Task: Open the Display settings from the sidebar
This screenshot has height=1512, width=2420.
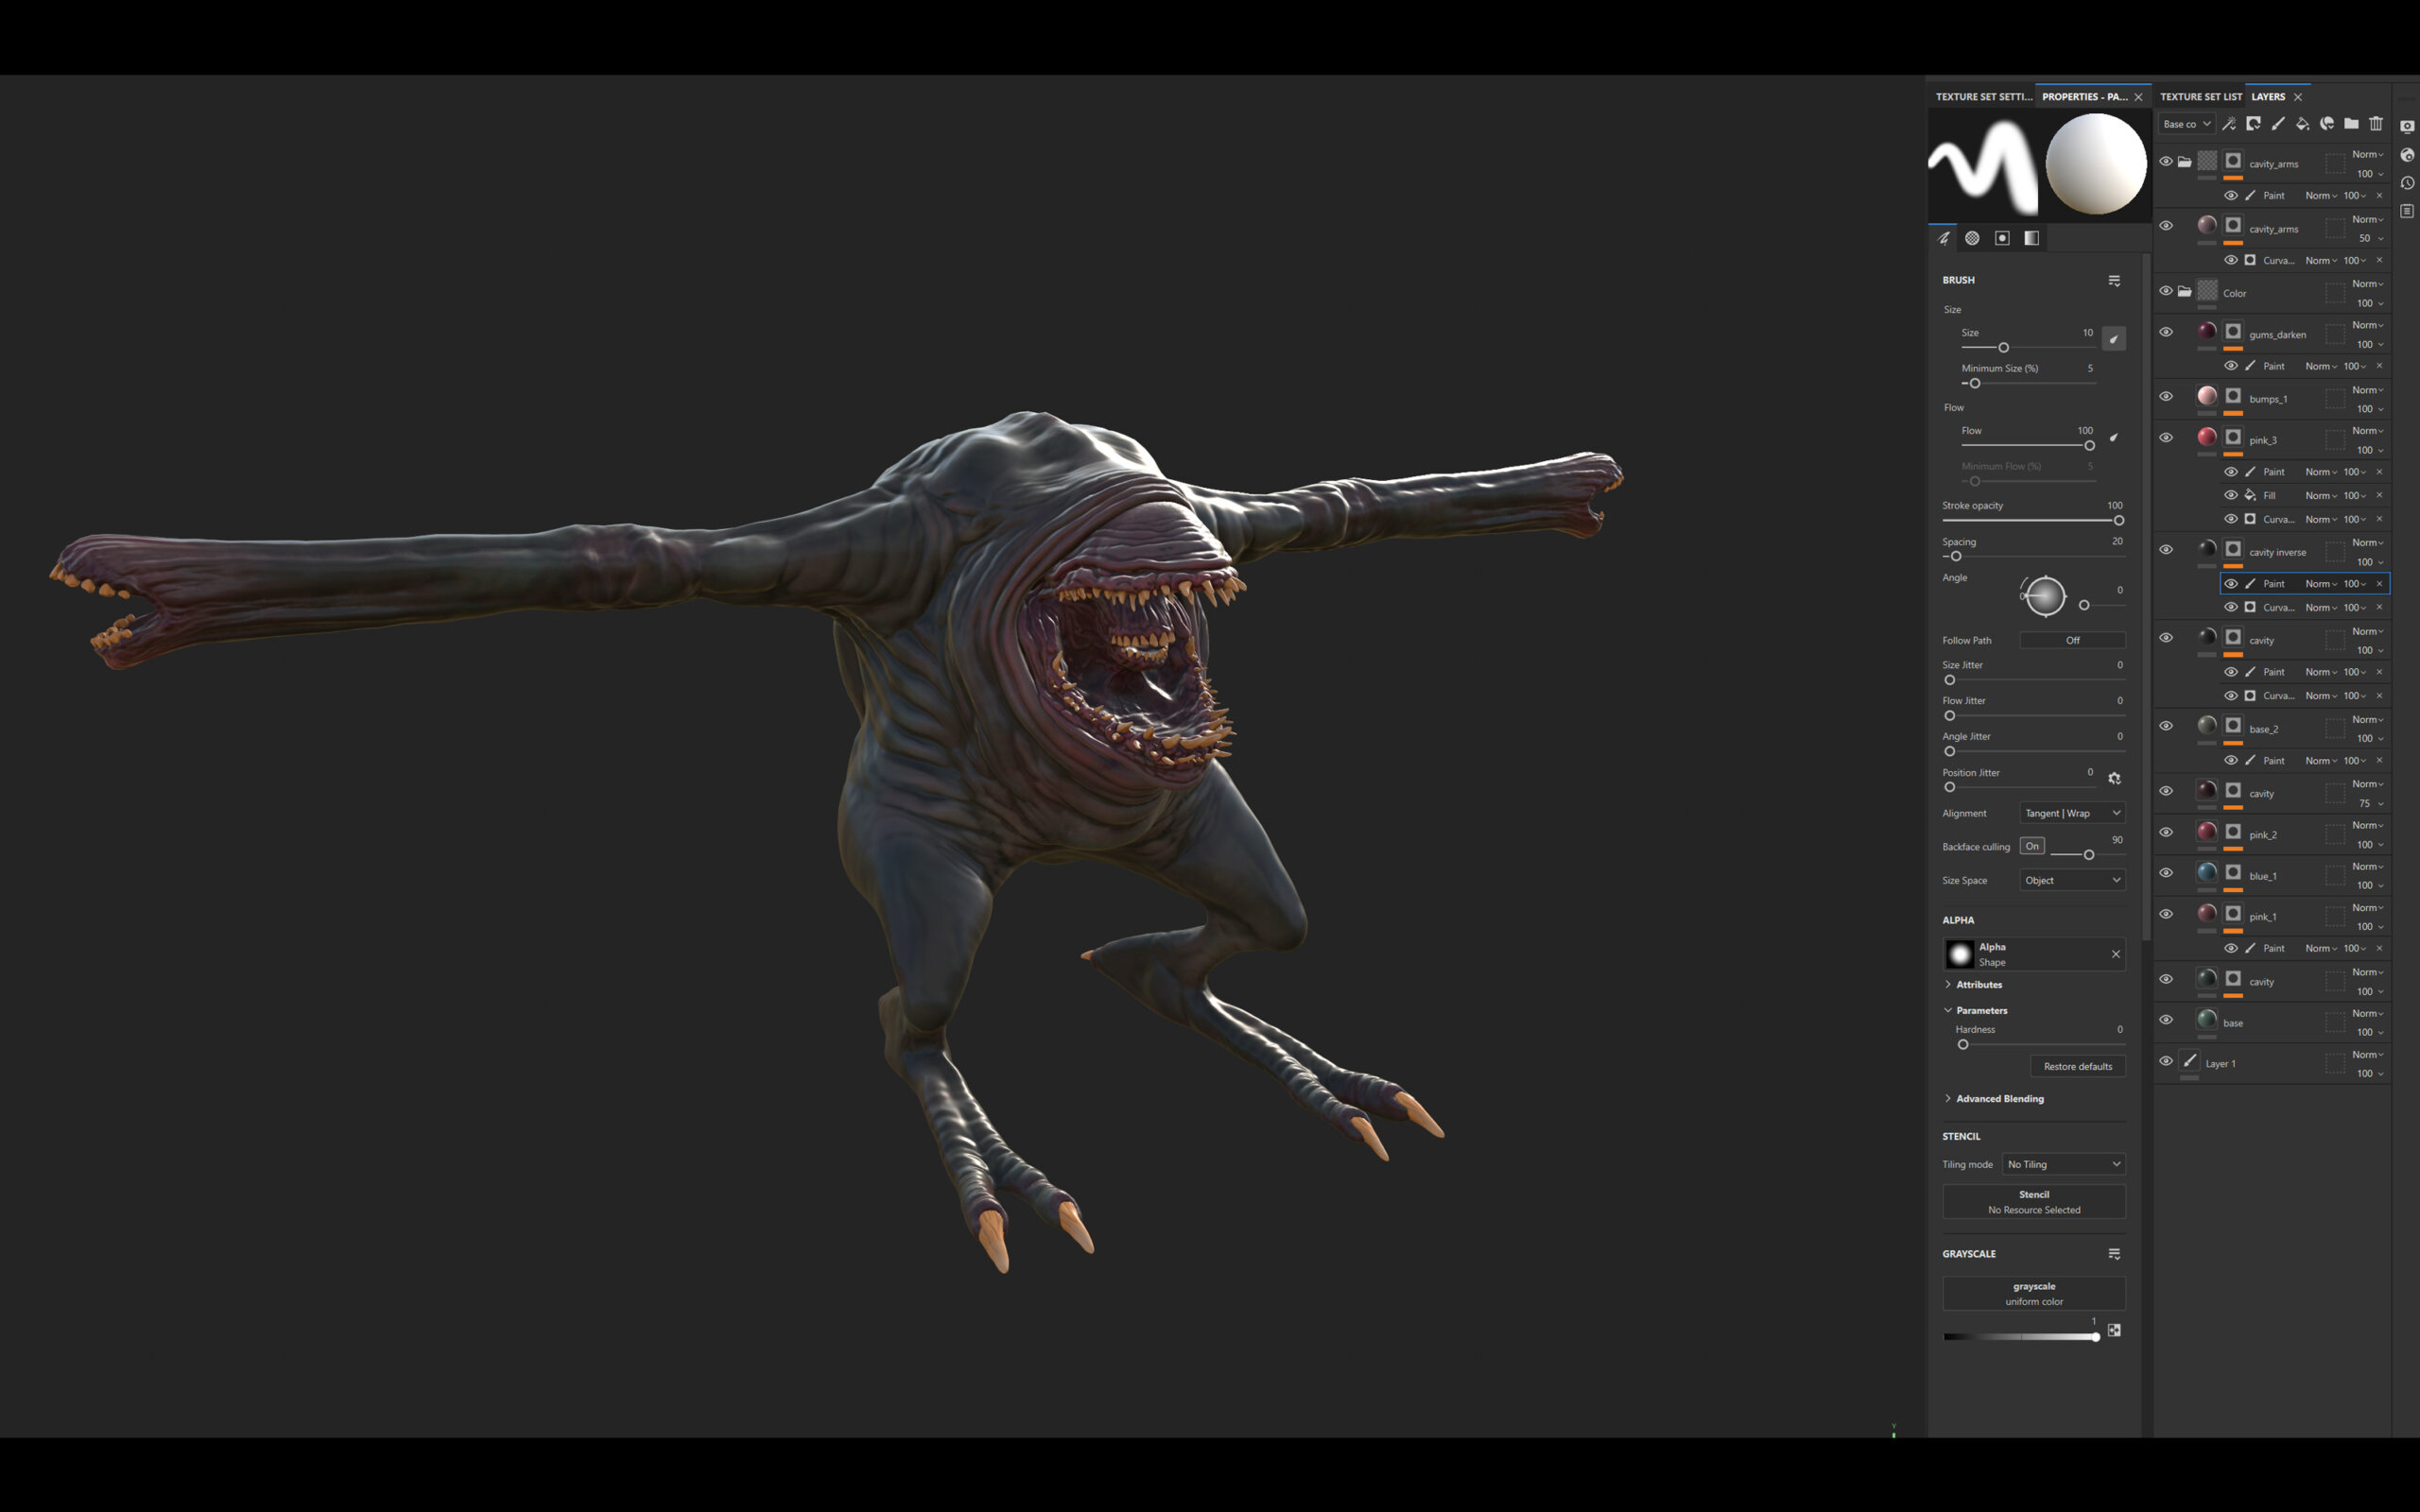Action: [x=2407, y=127]
